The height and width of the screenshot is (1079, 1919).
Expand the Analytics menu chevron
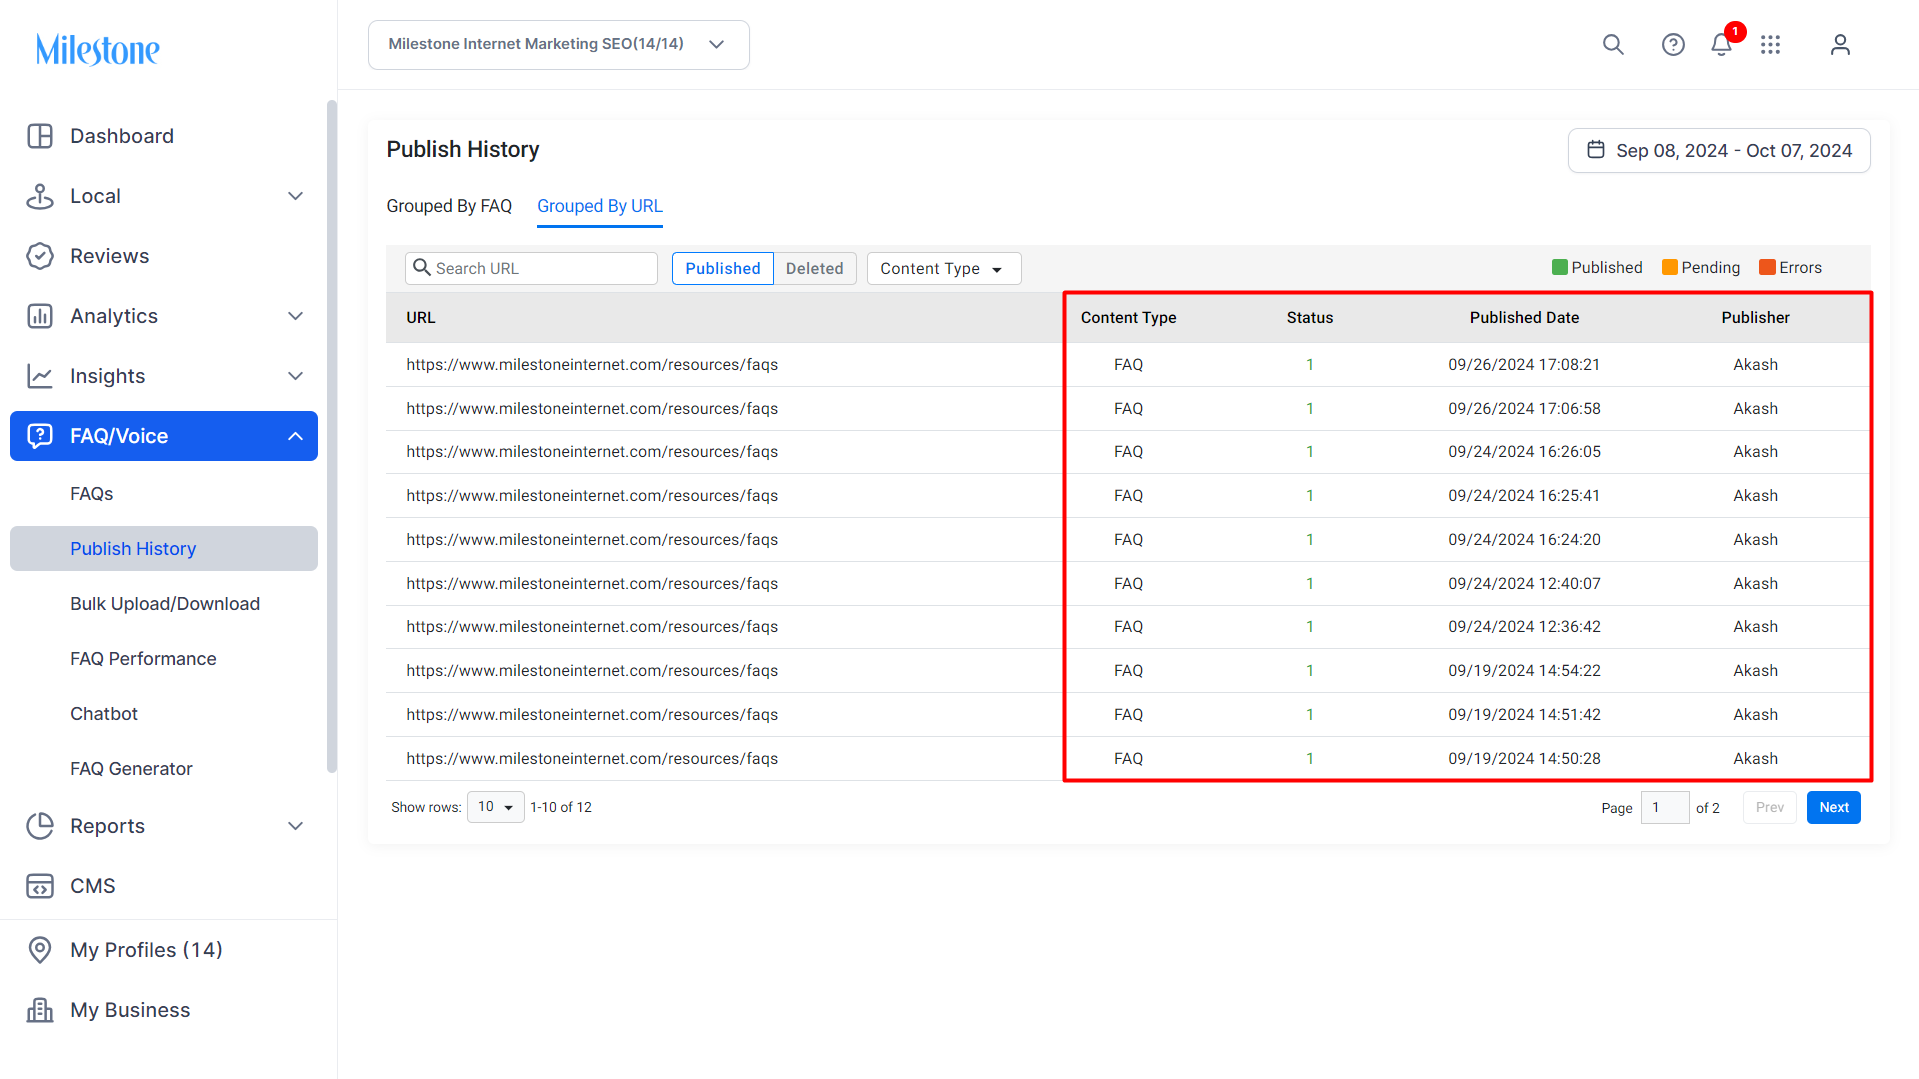click(295, 316)
